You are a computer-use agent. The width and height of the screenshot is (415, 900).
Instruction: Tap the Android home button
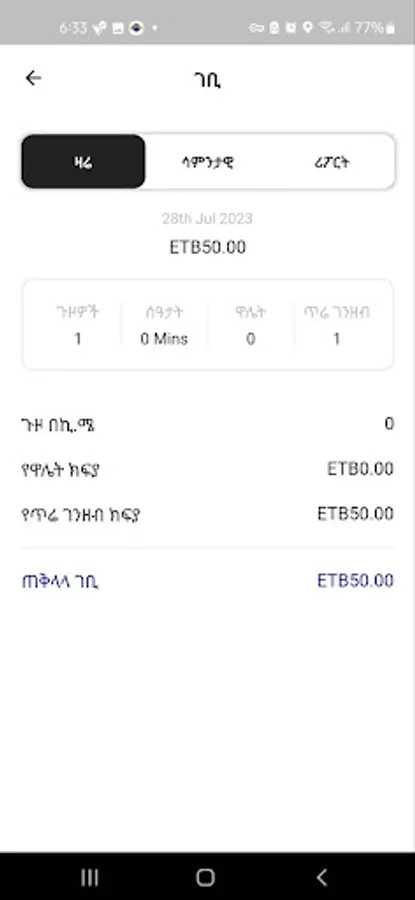(x=205, y=877)
